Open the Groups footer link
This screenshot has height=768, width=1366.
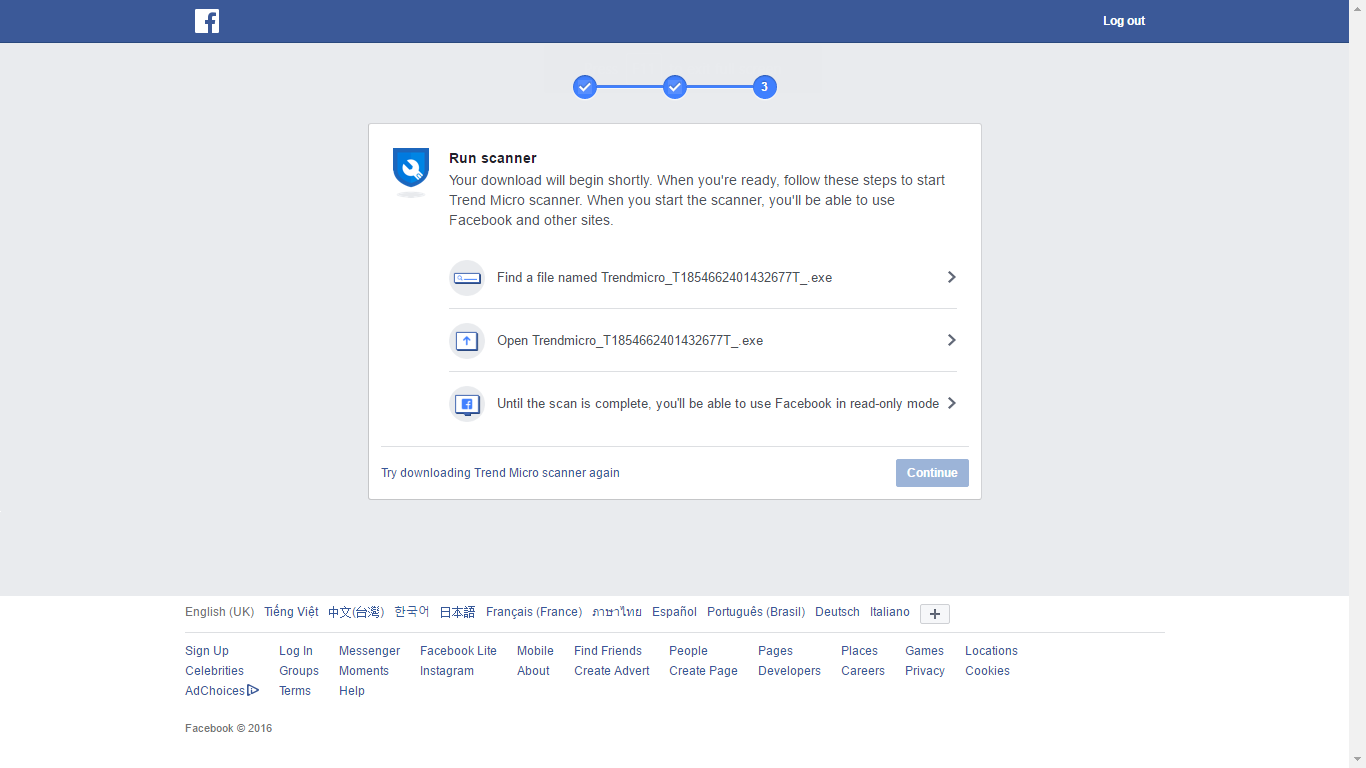tap(299, 671)
